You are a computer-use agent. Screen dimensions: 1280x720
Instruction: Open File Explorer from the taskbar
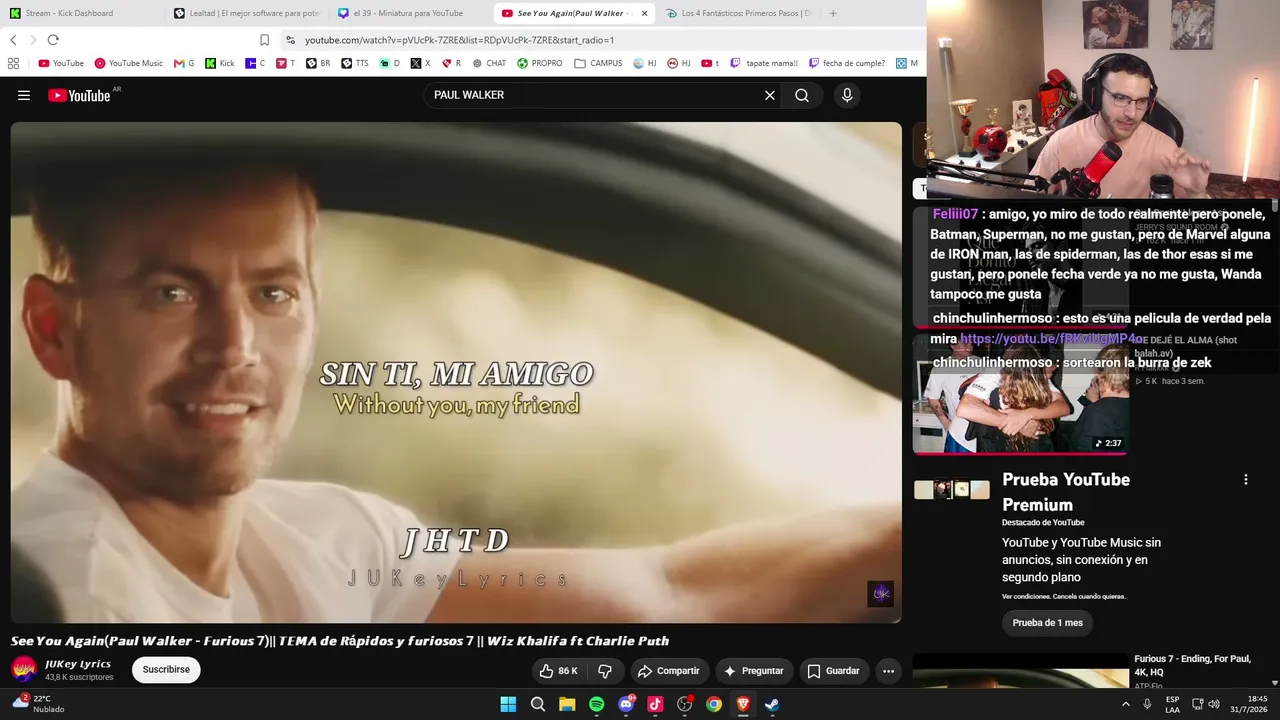coord(567,704)
